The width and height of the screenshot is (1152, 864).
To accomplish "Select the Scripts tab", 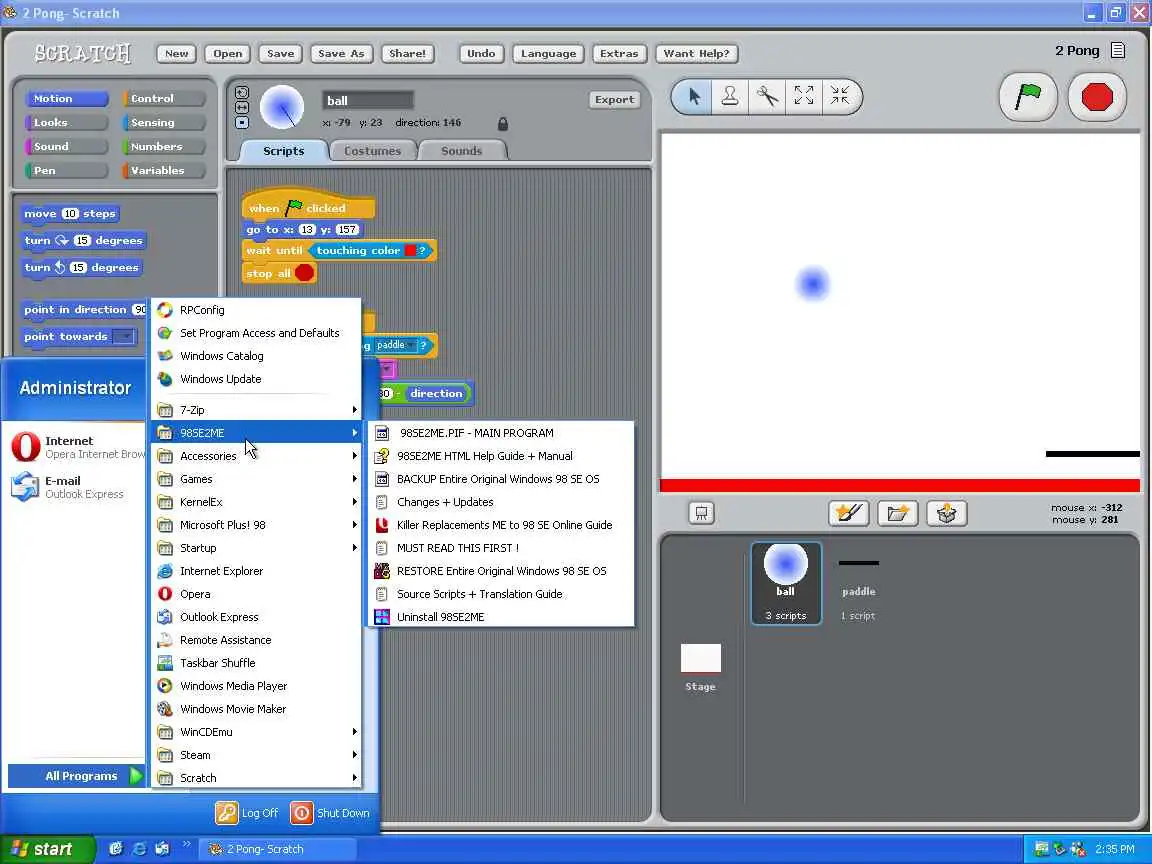I will (x=284, y=151).
